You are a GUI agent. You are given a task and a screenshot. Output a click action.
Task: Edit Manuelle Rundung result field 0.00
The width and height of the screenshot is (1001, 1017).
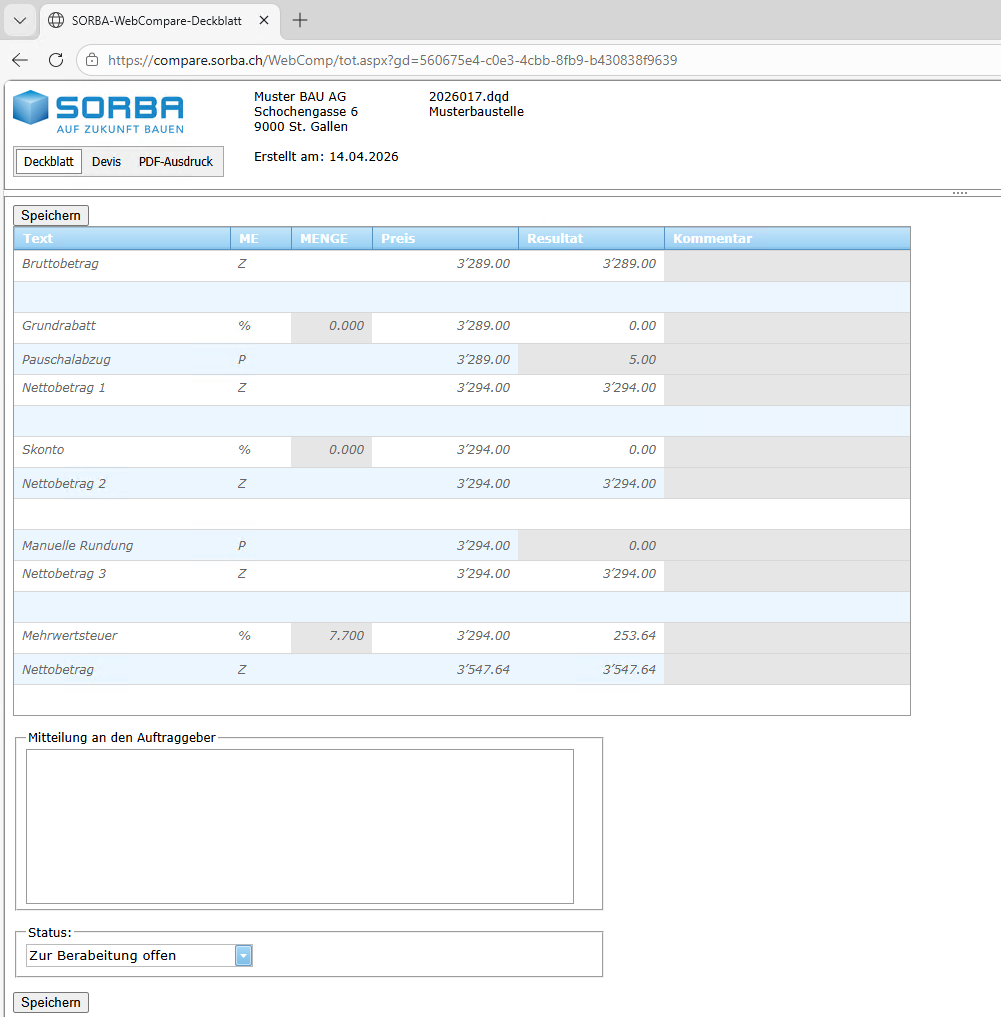(591, 545)
